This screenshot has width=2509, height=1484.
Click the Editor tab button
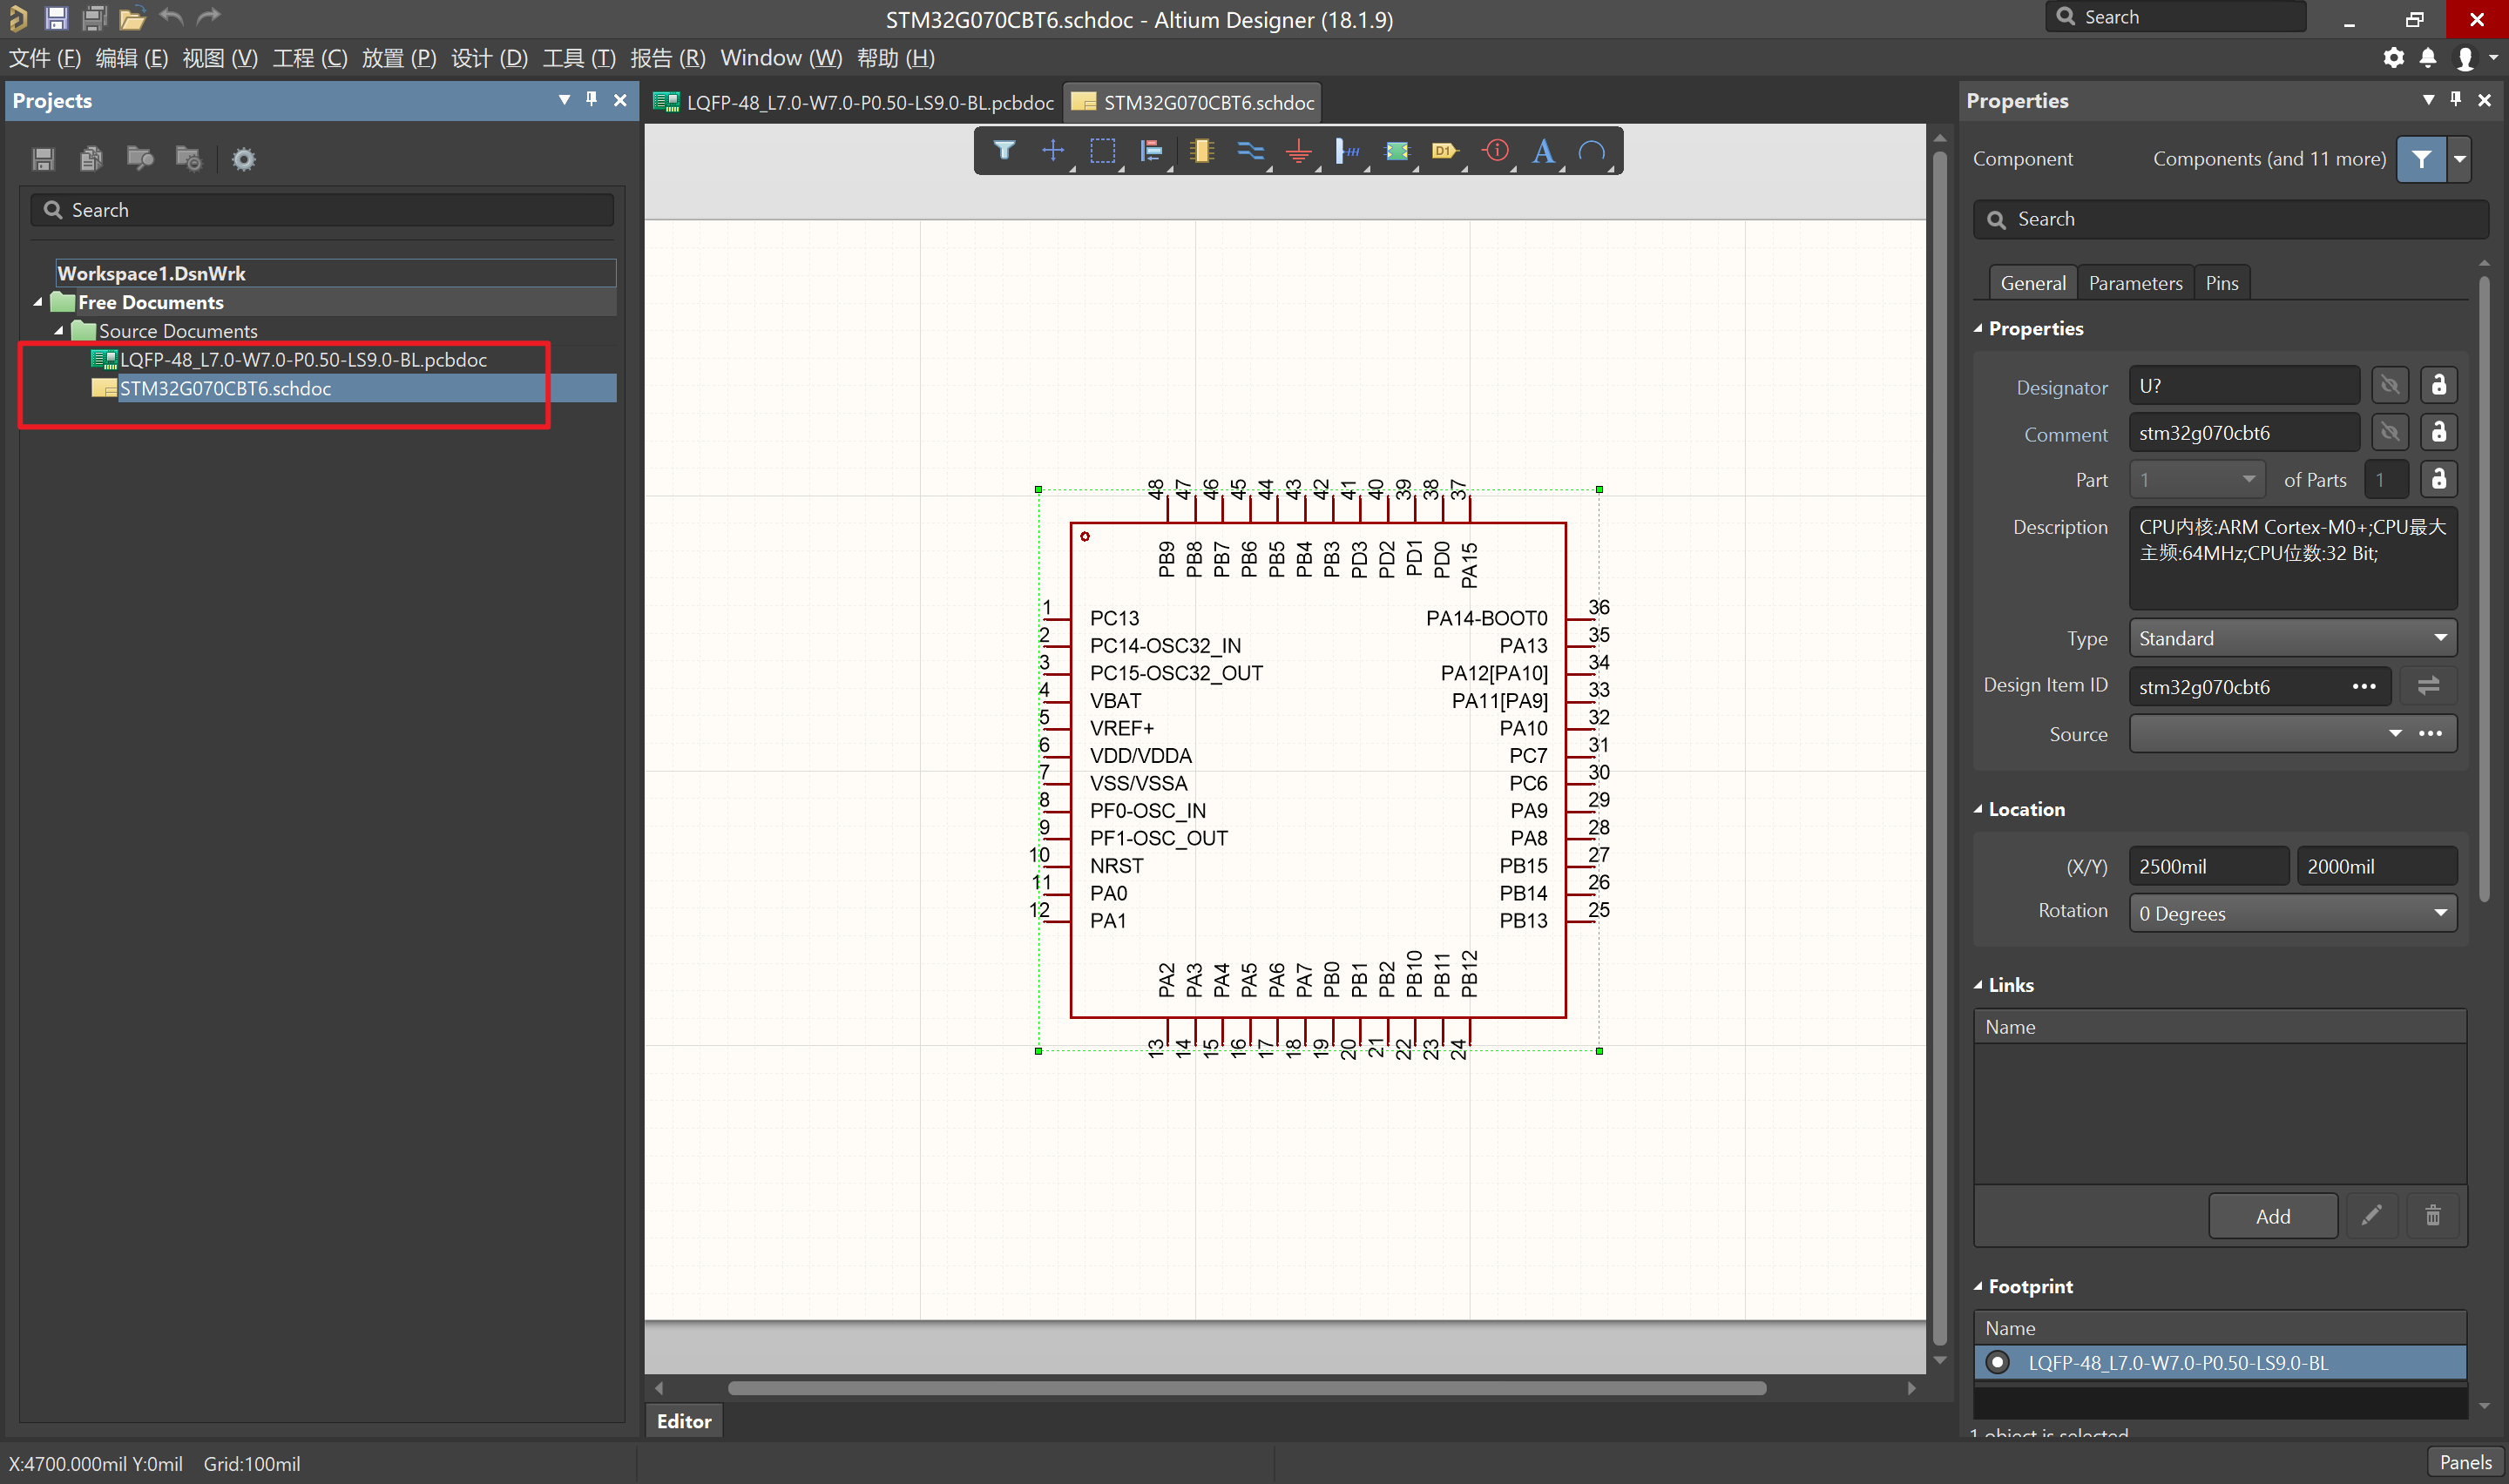pos(684,1421)
